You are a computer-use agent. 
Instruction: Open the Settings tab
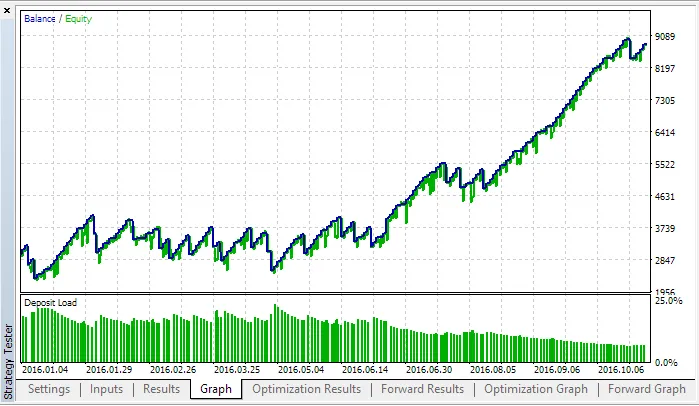click(50, 389)
